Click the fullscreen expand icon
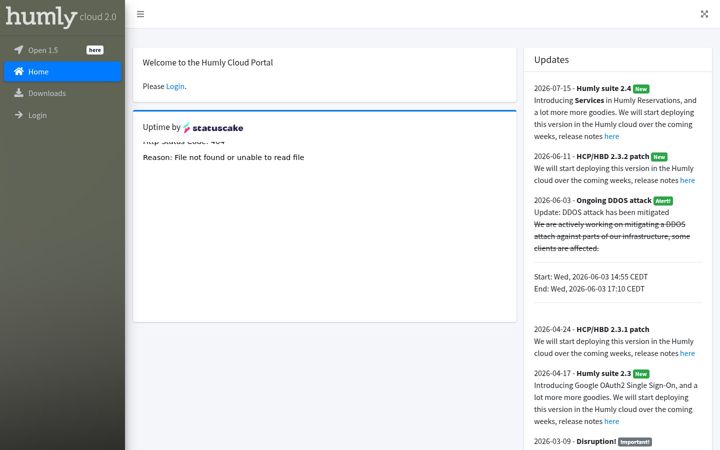Viewport: 720px width, 450px height. coord(704,14)
